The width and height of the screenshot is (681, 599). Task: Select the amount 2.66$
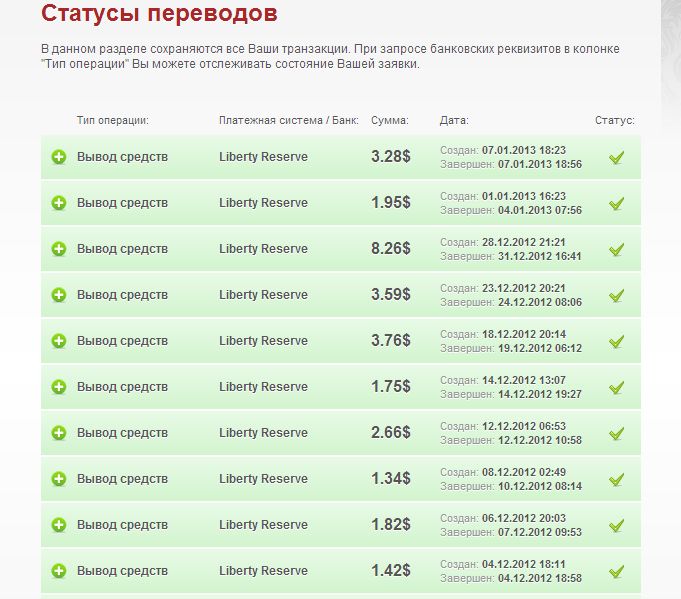coord(390,433)
